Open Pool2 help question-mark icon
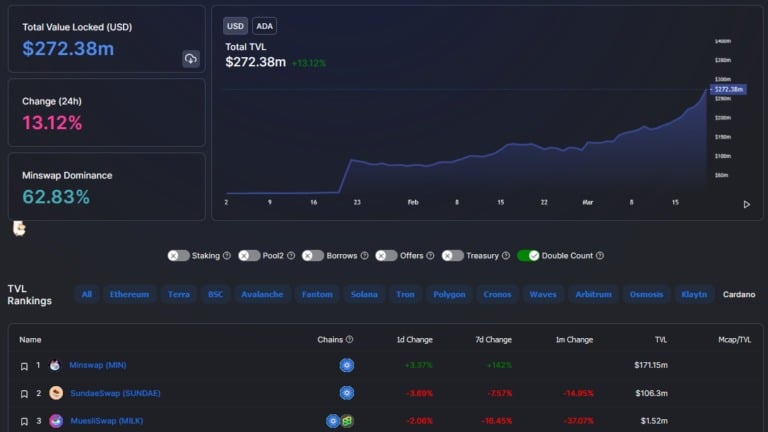Viewport: 768px width, 432px height. tap(291, 256)
